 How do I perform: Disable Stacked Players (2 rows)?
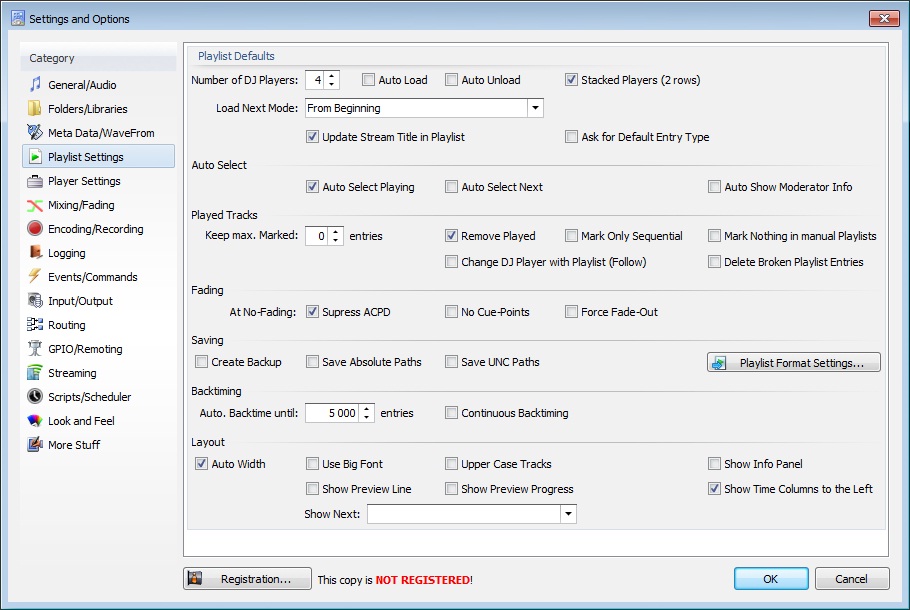click(571, 80)
